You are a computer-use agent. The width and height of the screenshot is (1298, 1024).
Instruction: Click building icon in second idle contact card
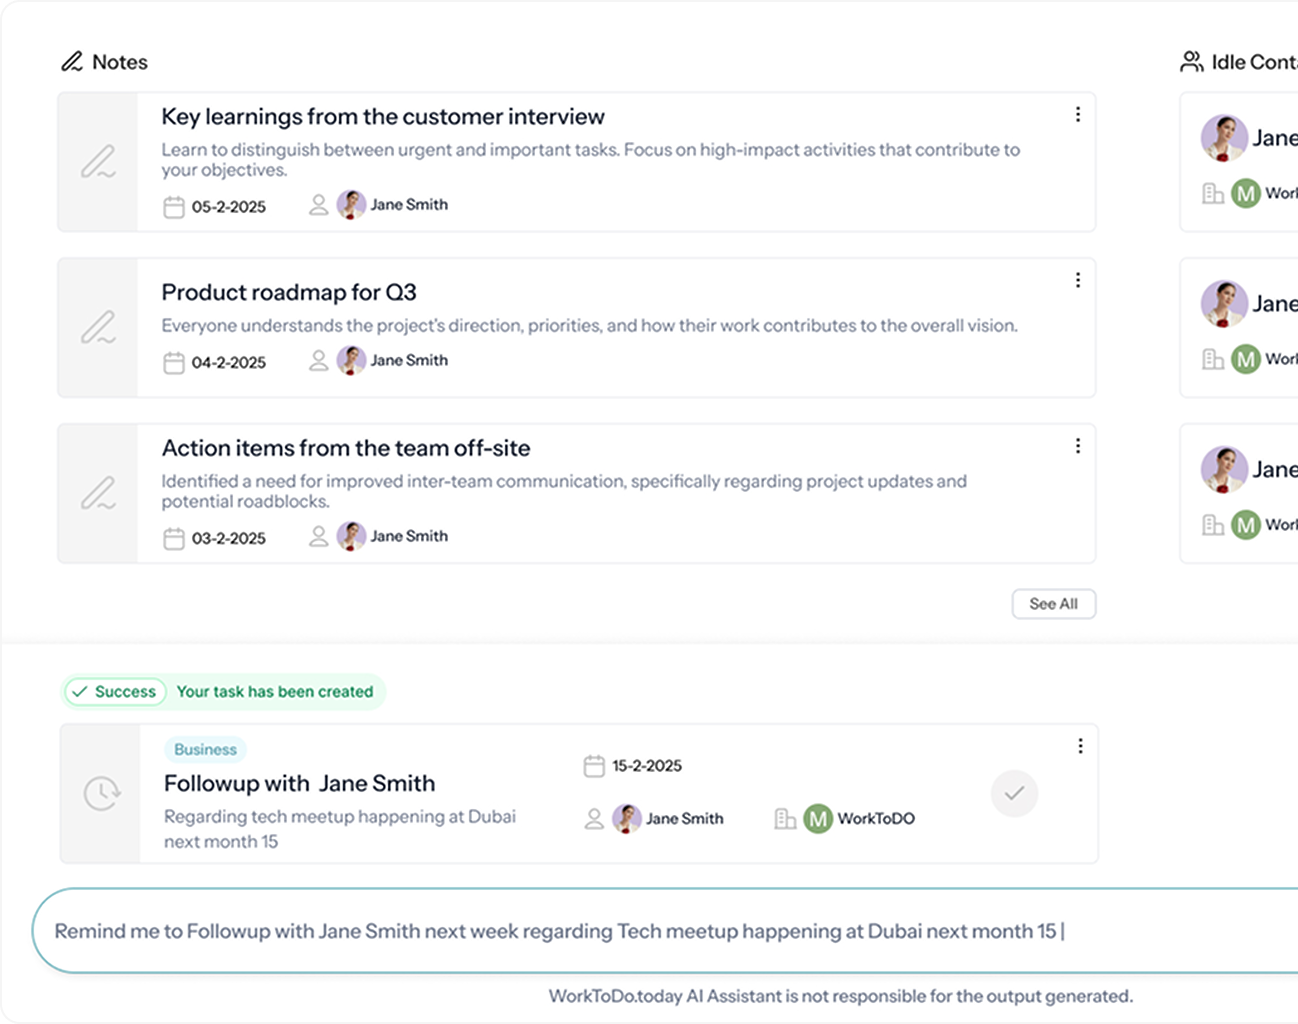(x=1213, y=359)
